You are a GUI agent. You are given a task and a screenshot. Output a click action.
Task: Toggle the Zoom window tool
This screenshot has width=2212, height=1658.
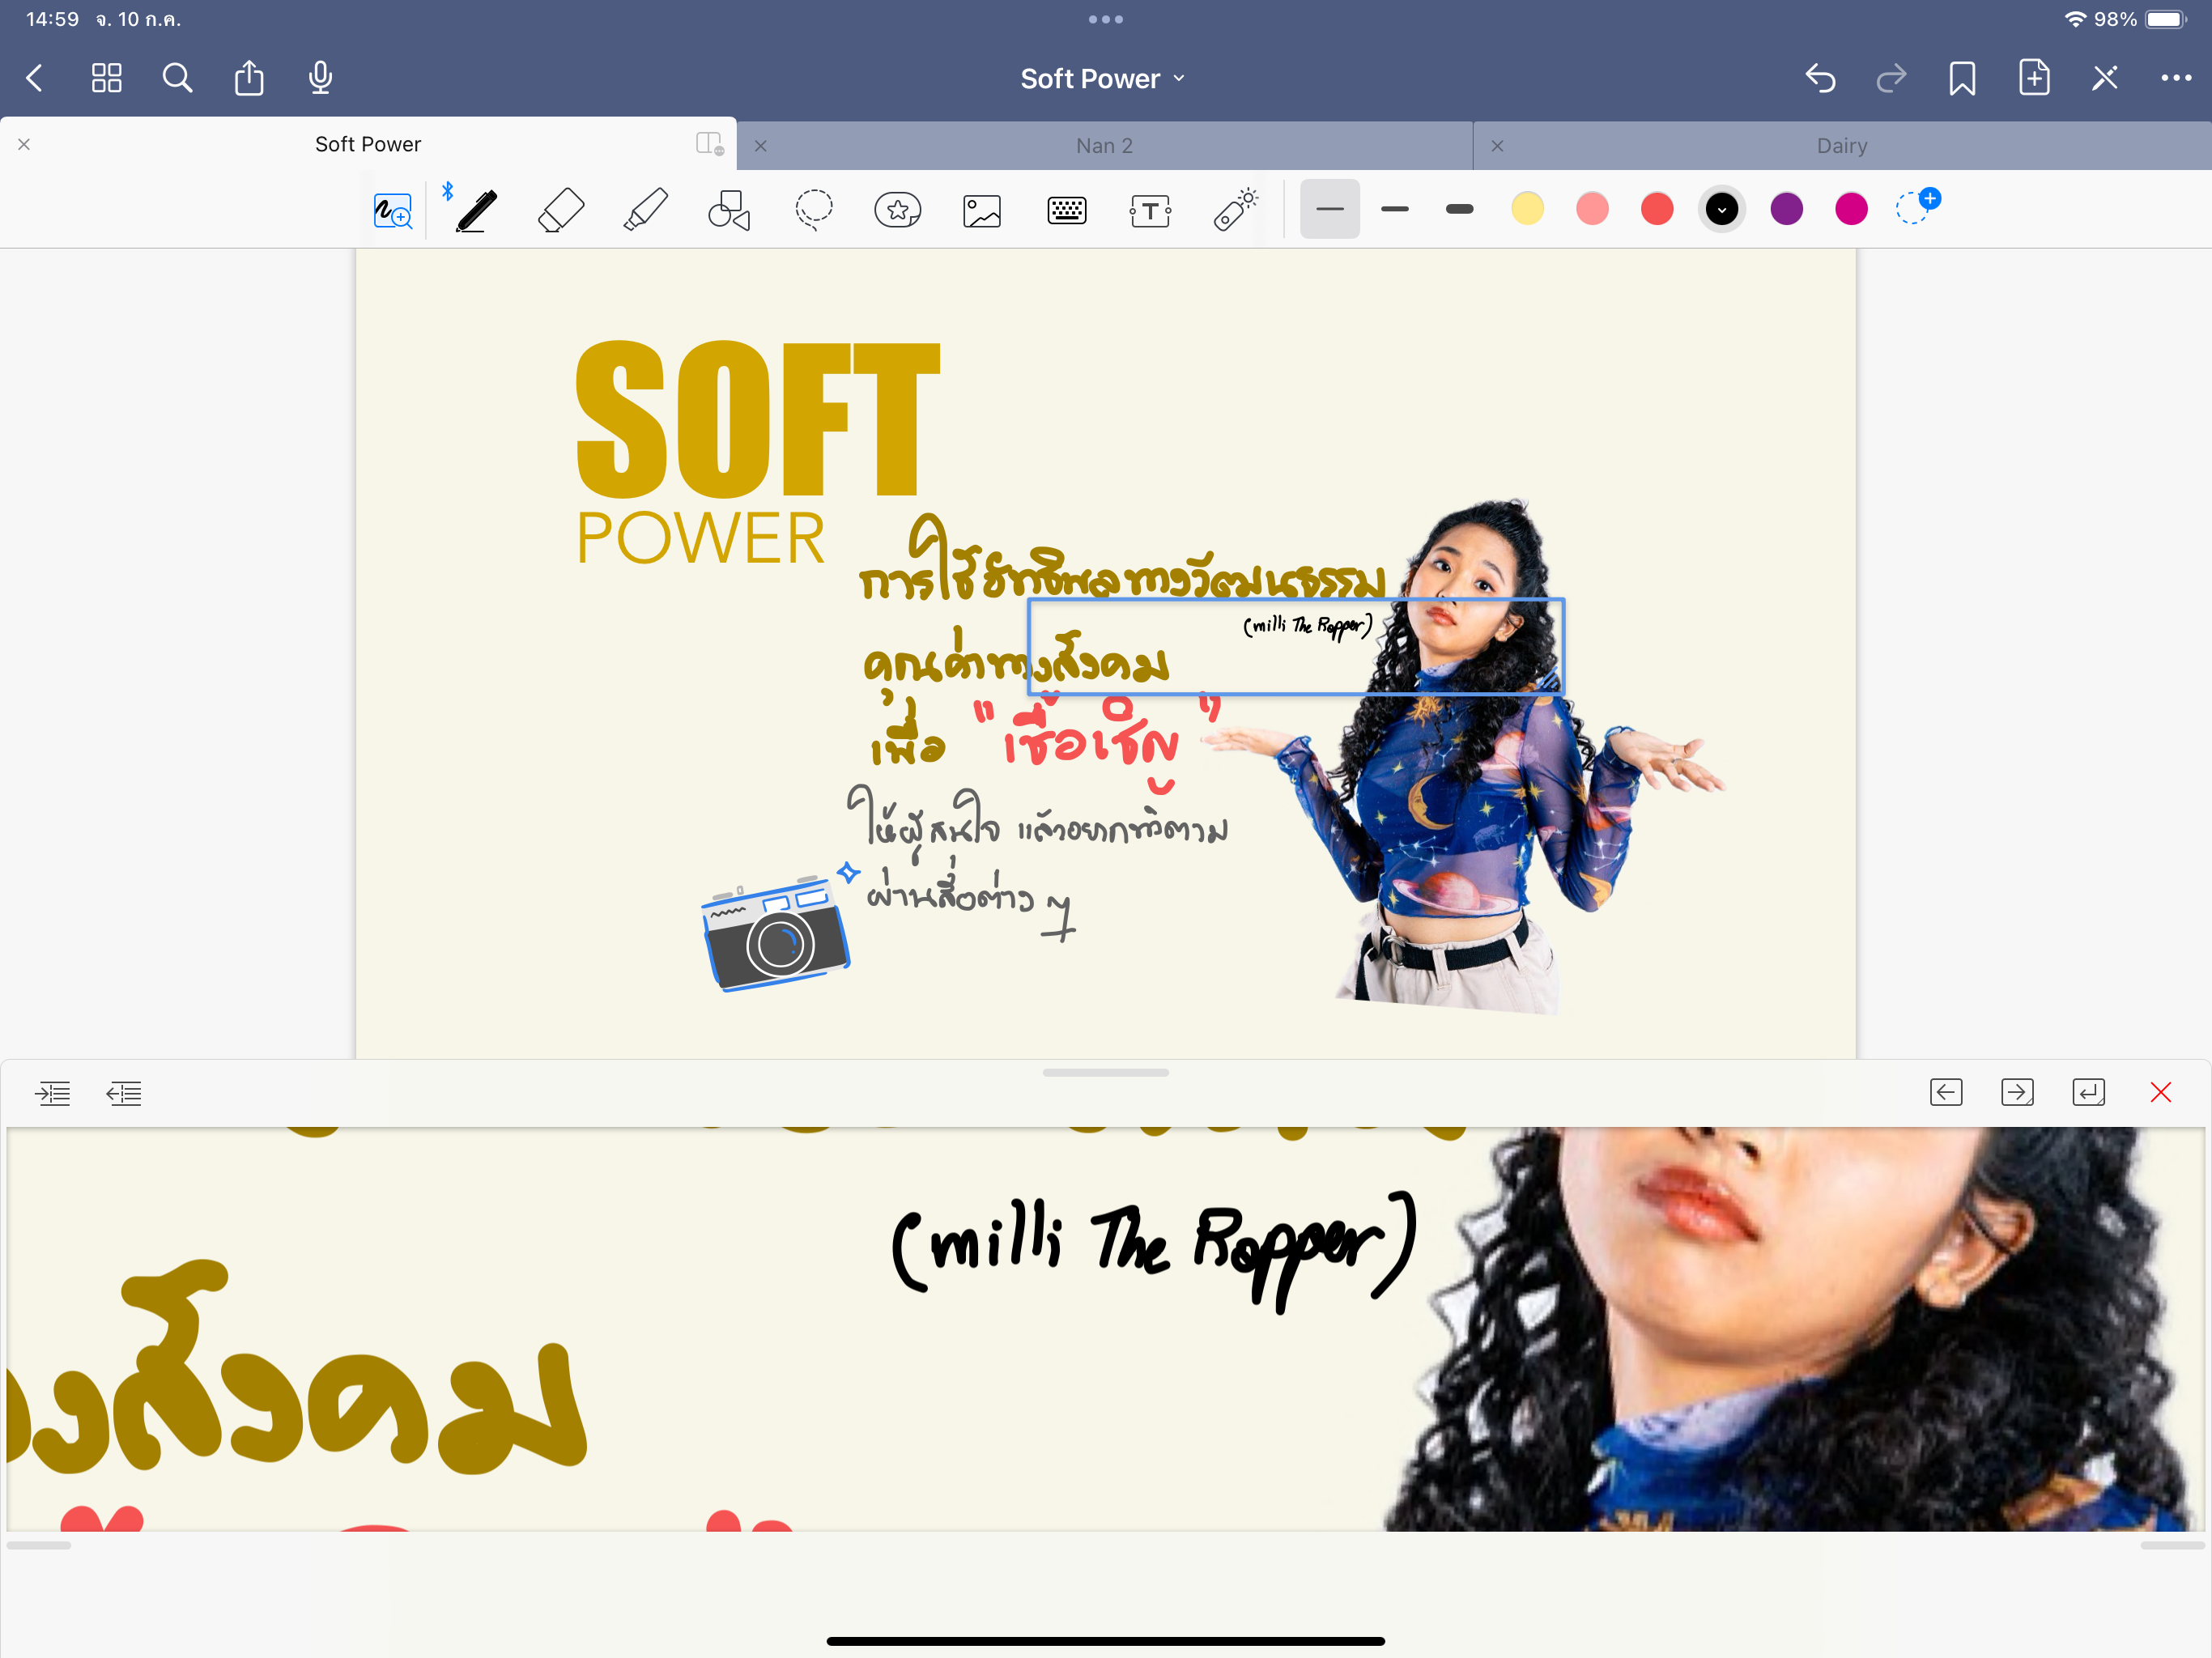pos(392,211)
